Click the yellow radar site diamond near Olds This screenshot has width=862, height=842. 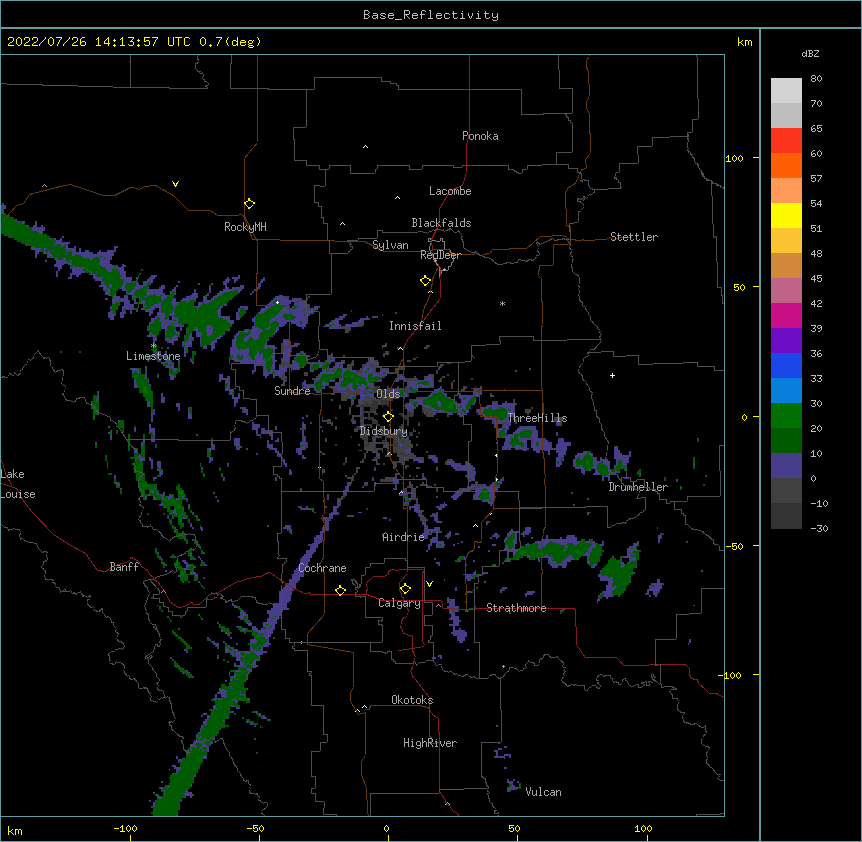(x=388, y=416)
